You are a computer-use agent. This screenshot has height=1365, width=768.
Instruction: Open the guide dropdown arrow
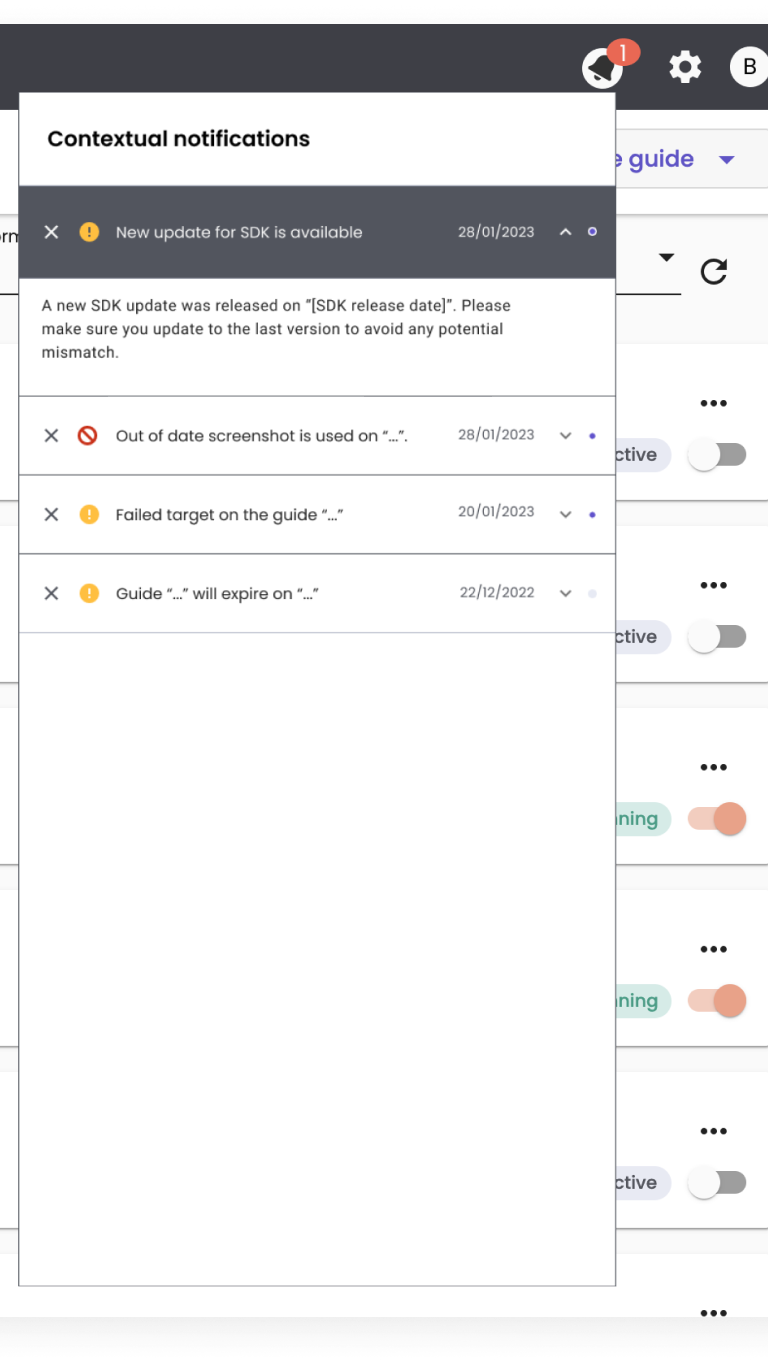click(727, 160)
